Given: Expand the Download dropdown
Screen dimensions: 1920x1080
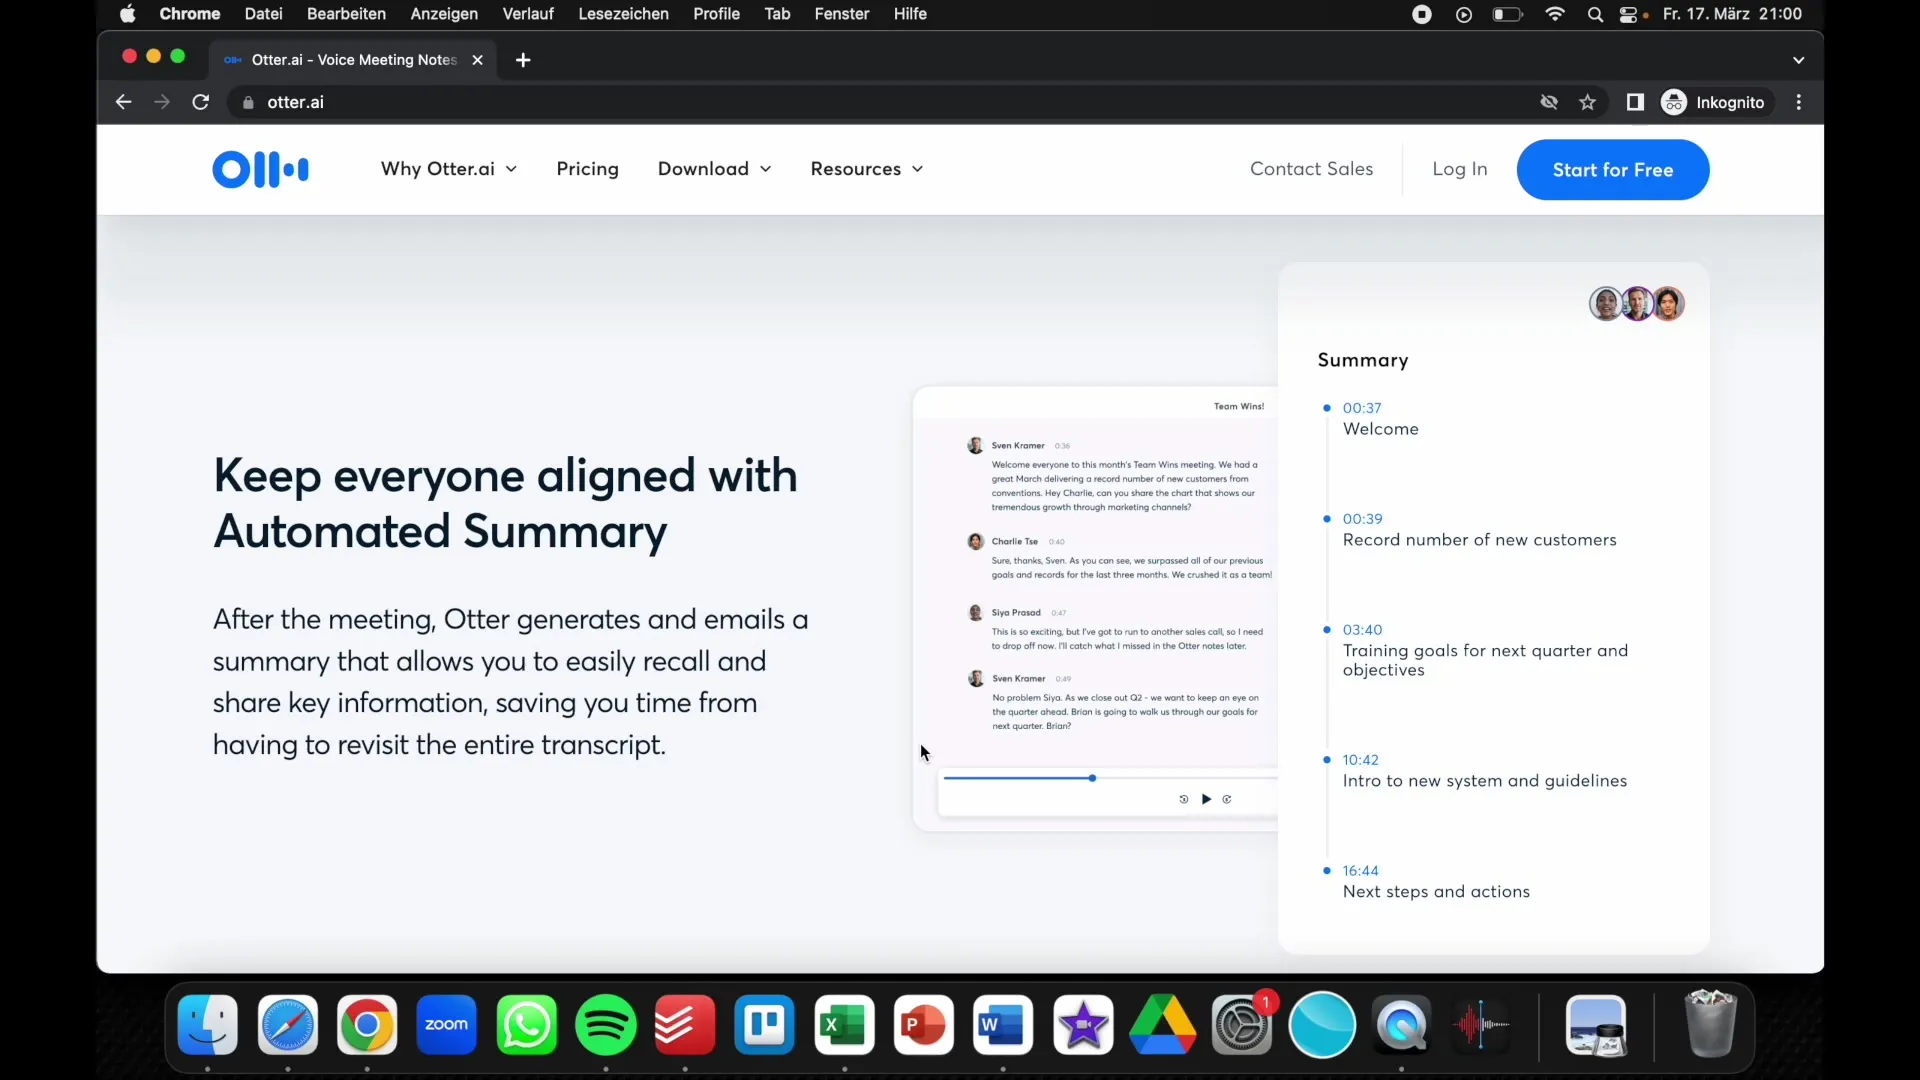Looking at the screenshot, I should click(x=714, y=169).
